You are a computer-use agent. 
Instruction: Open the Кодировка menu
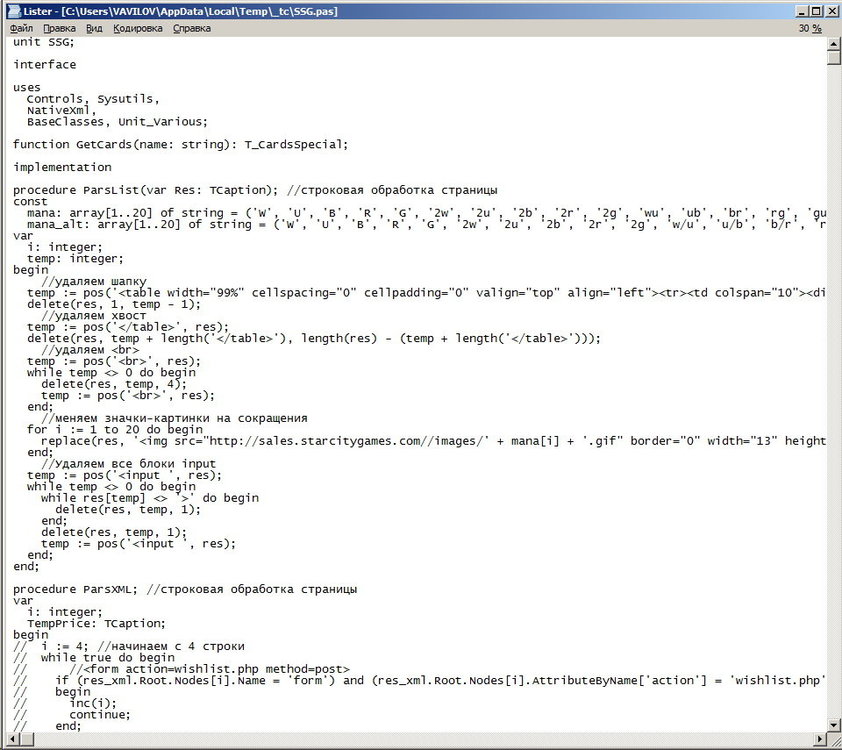pyautogui.click(x=138, y=29)
